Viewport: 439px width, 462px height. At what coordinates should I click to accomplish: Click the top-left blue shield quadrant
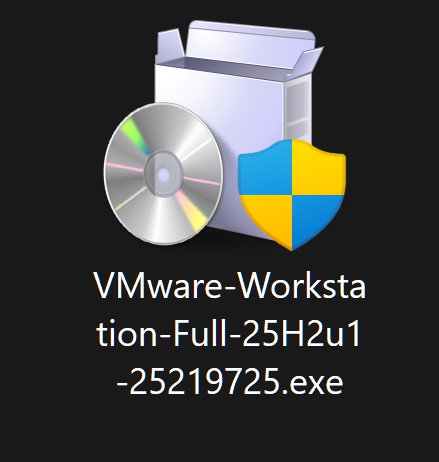(267, 169)
